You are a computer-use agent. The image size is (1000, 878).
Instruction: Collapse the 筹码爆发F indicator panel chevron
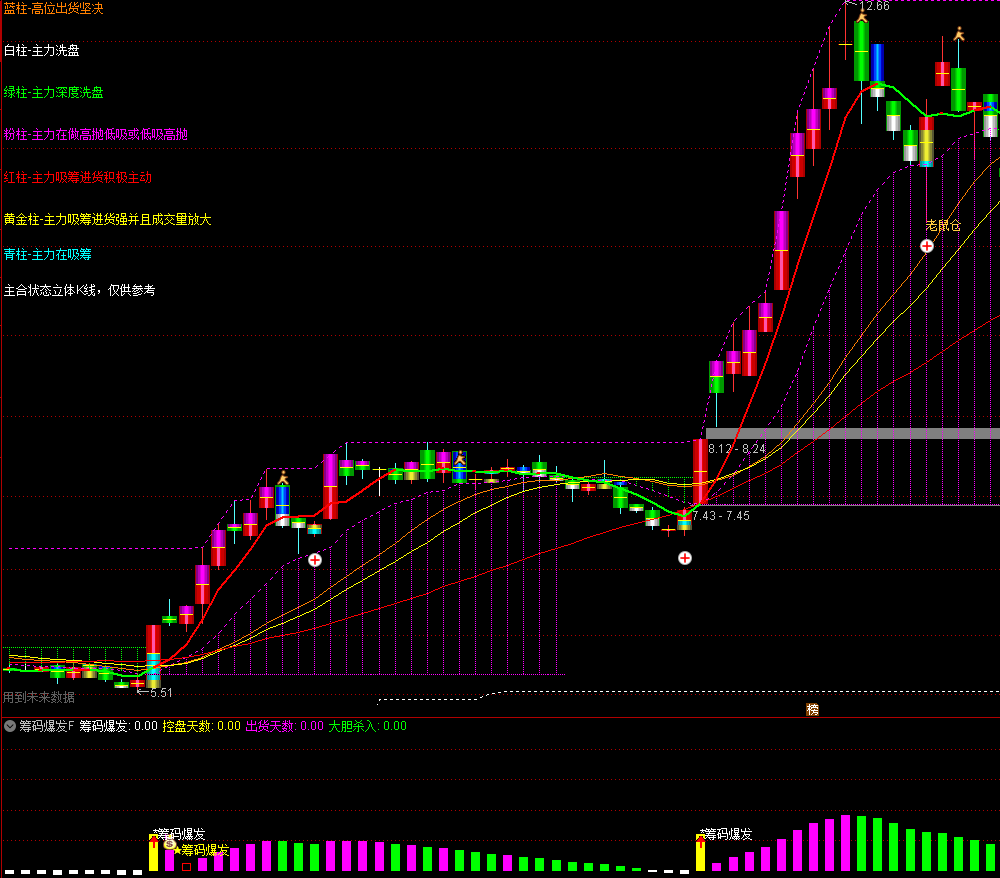10,726
